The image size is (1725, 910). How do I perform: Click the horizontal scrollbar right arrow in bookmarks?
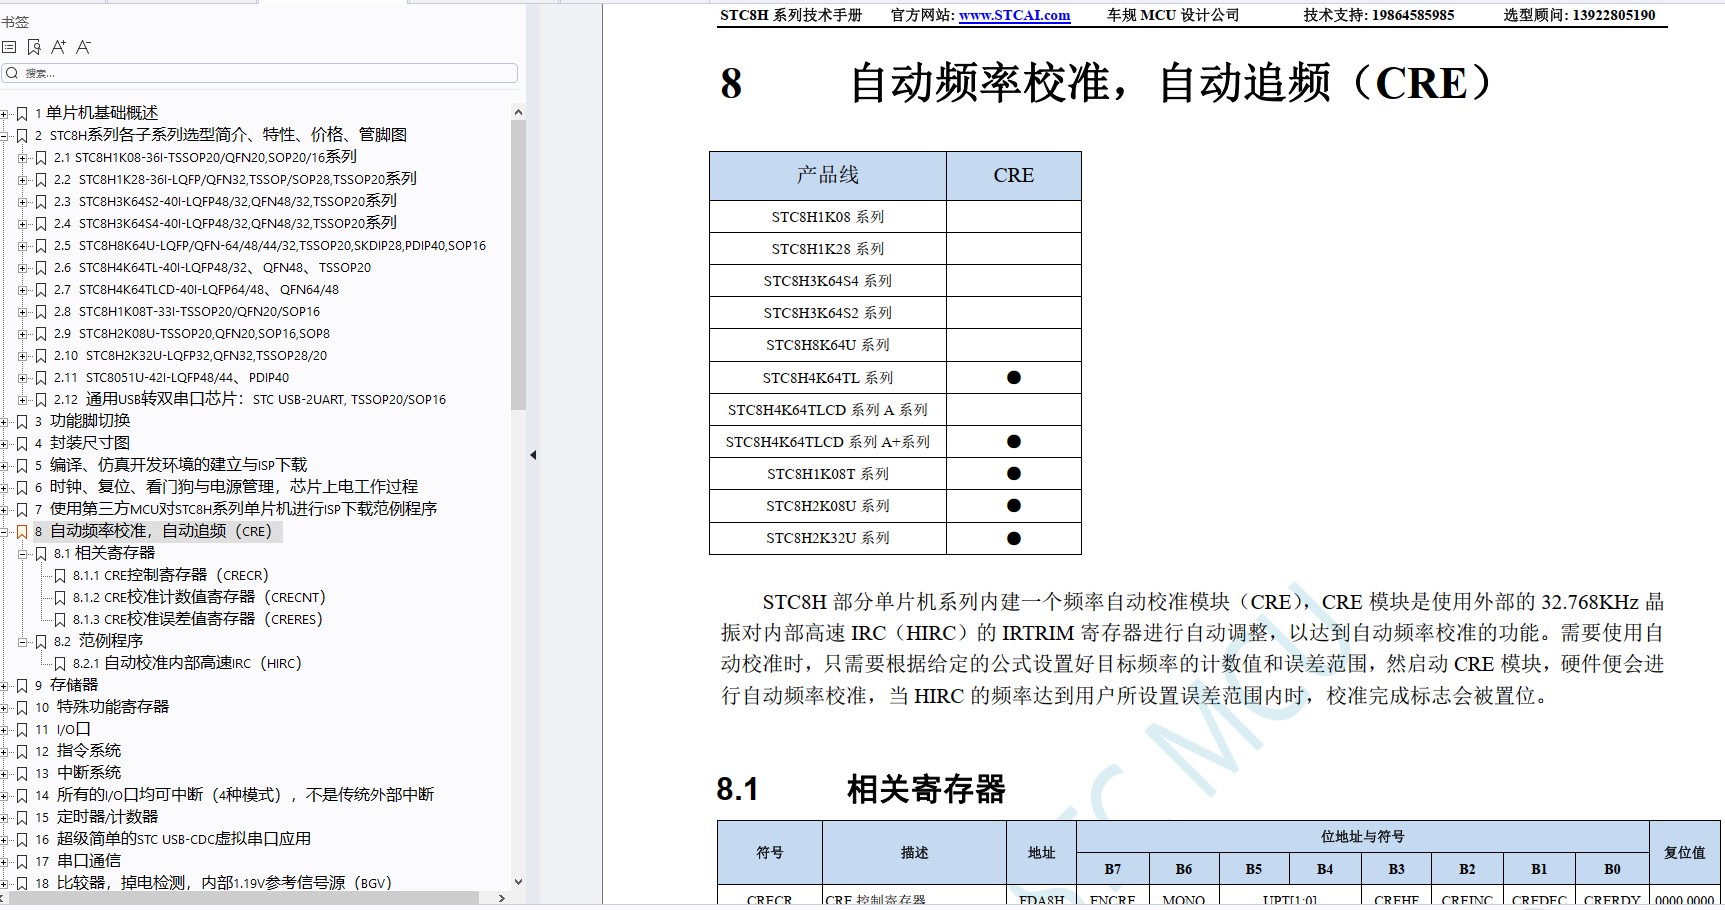[502, 898]
